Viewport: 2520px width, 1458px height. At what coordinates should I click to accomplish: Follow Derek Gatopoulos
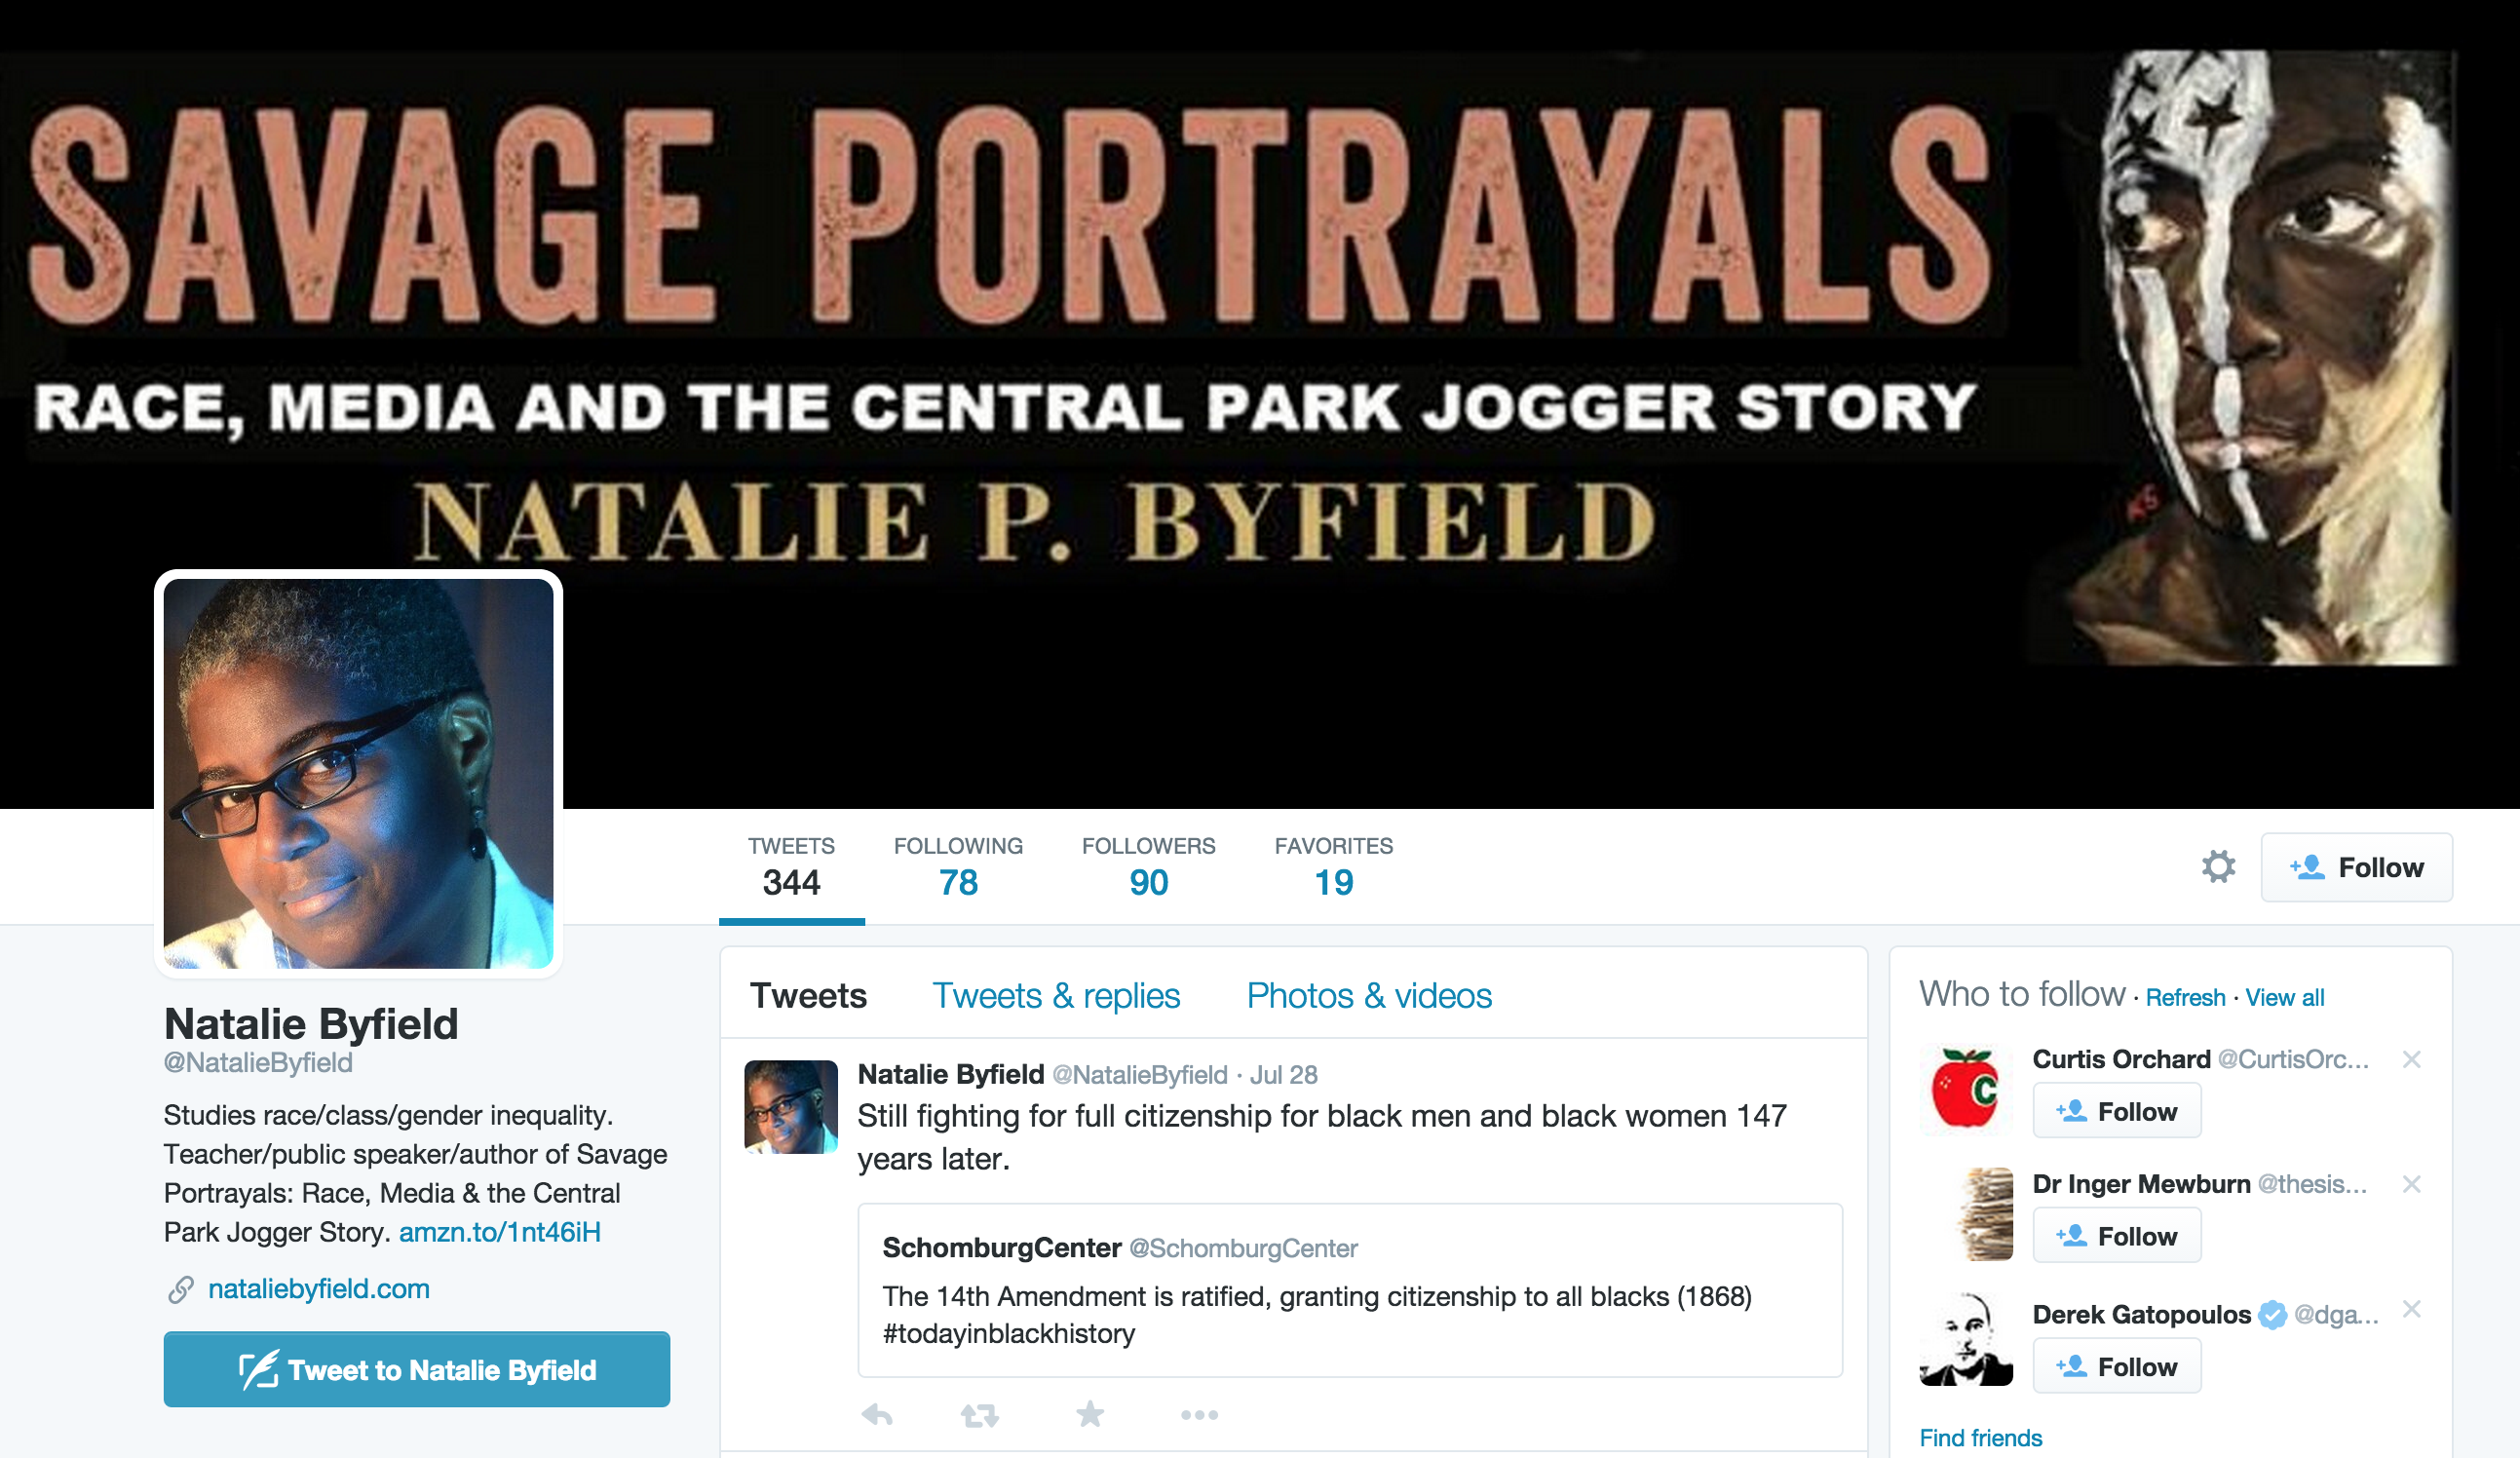point(2116,1366)
